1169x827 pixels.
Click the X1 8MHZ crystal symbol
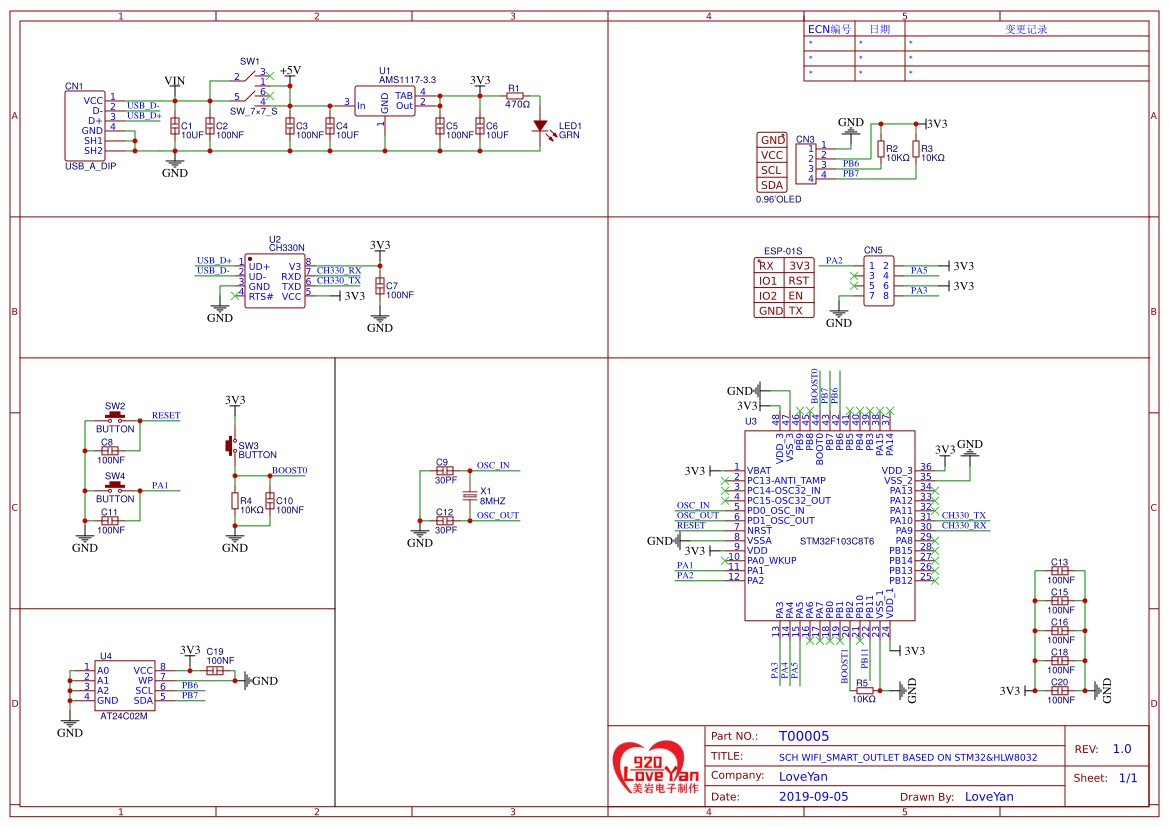point(469,495)
